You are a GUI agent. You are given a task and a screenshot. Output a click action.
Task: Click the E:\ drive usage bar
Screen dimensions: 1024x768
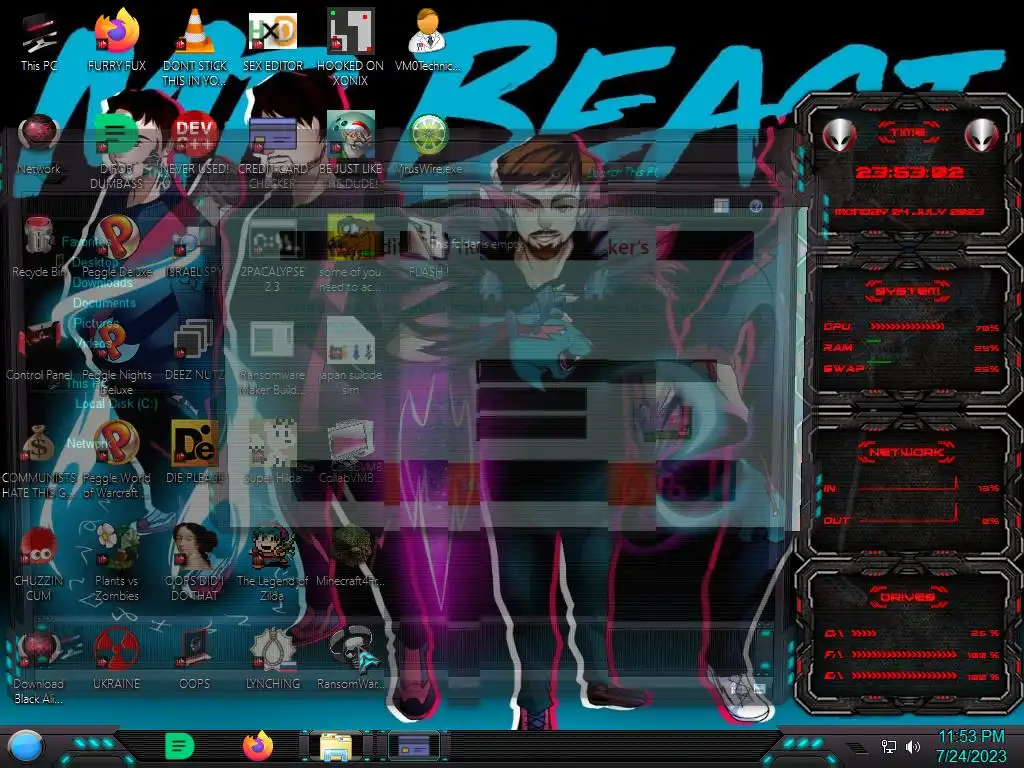(904, 676)
